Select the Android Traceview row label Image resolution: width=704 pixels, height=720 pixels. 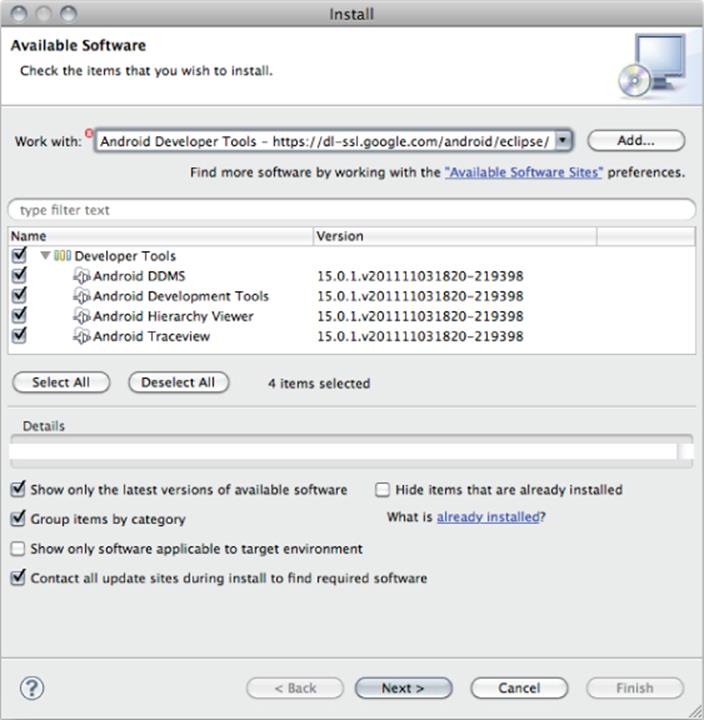click(x=152, y=337)
